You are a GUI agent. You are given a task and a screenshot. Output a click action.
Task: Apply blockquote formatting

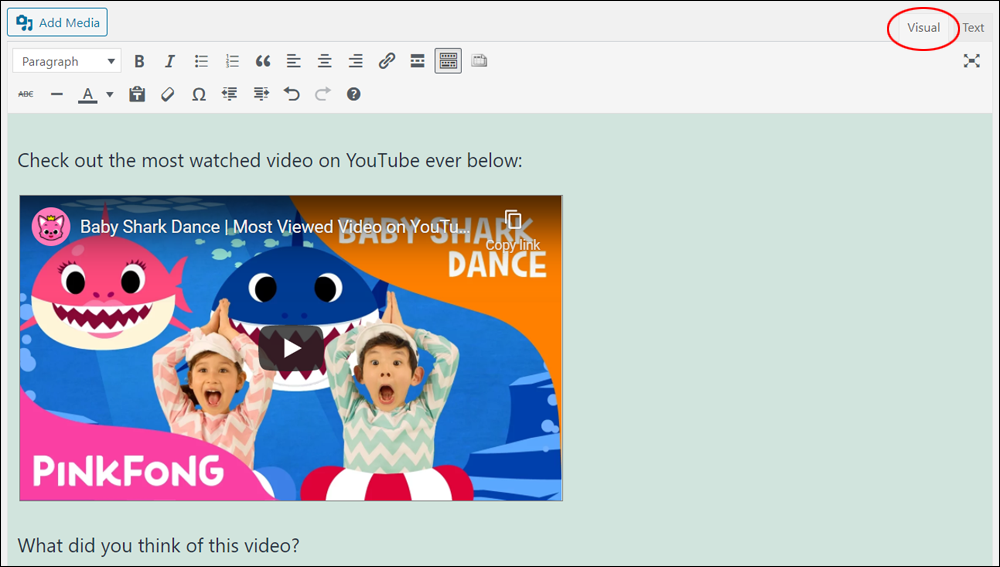pos(263,61)
